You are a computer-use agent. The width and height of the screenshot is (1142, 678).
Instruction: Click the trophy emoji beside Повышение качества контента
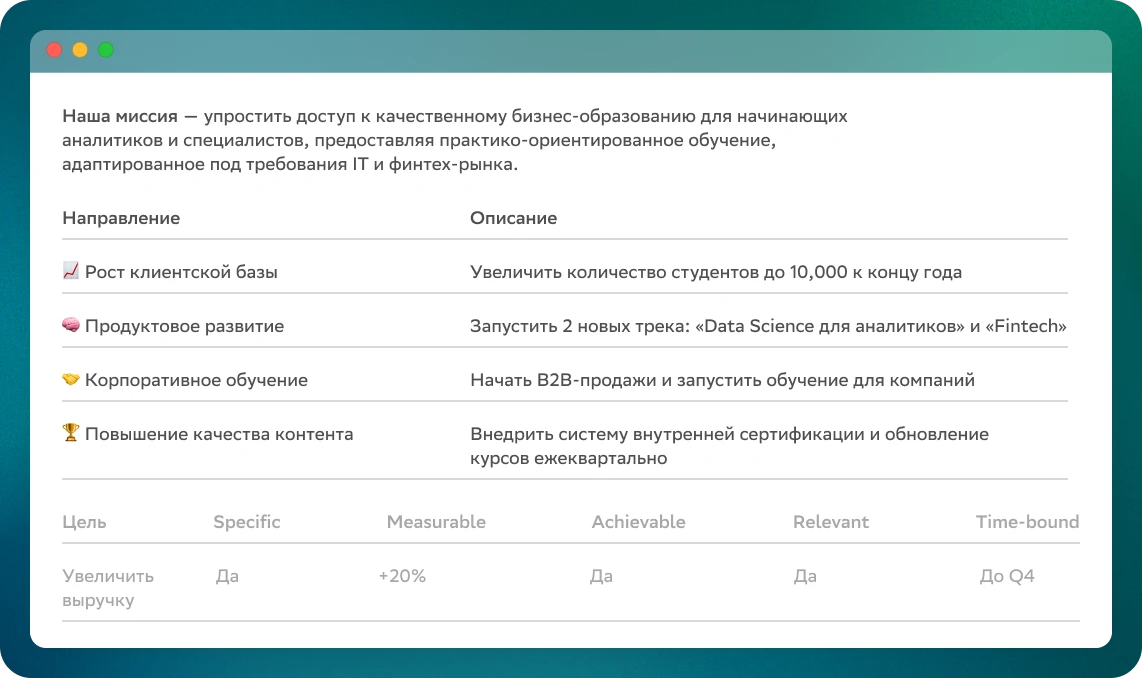click(x=70, y=434)
